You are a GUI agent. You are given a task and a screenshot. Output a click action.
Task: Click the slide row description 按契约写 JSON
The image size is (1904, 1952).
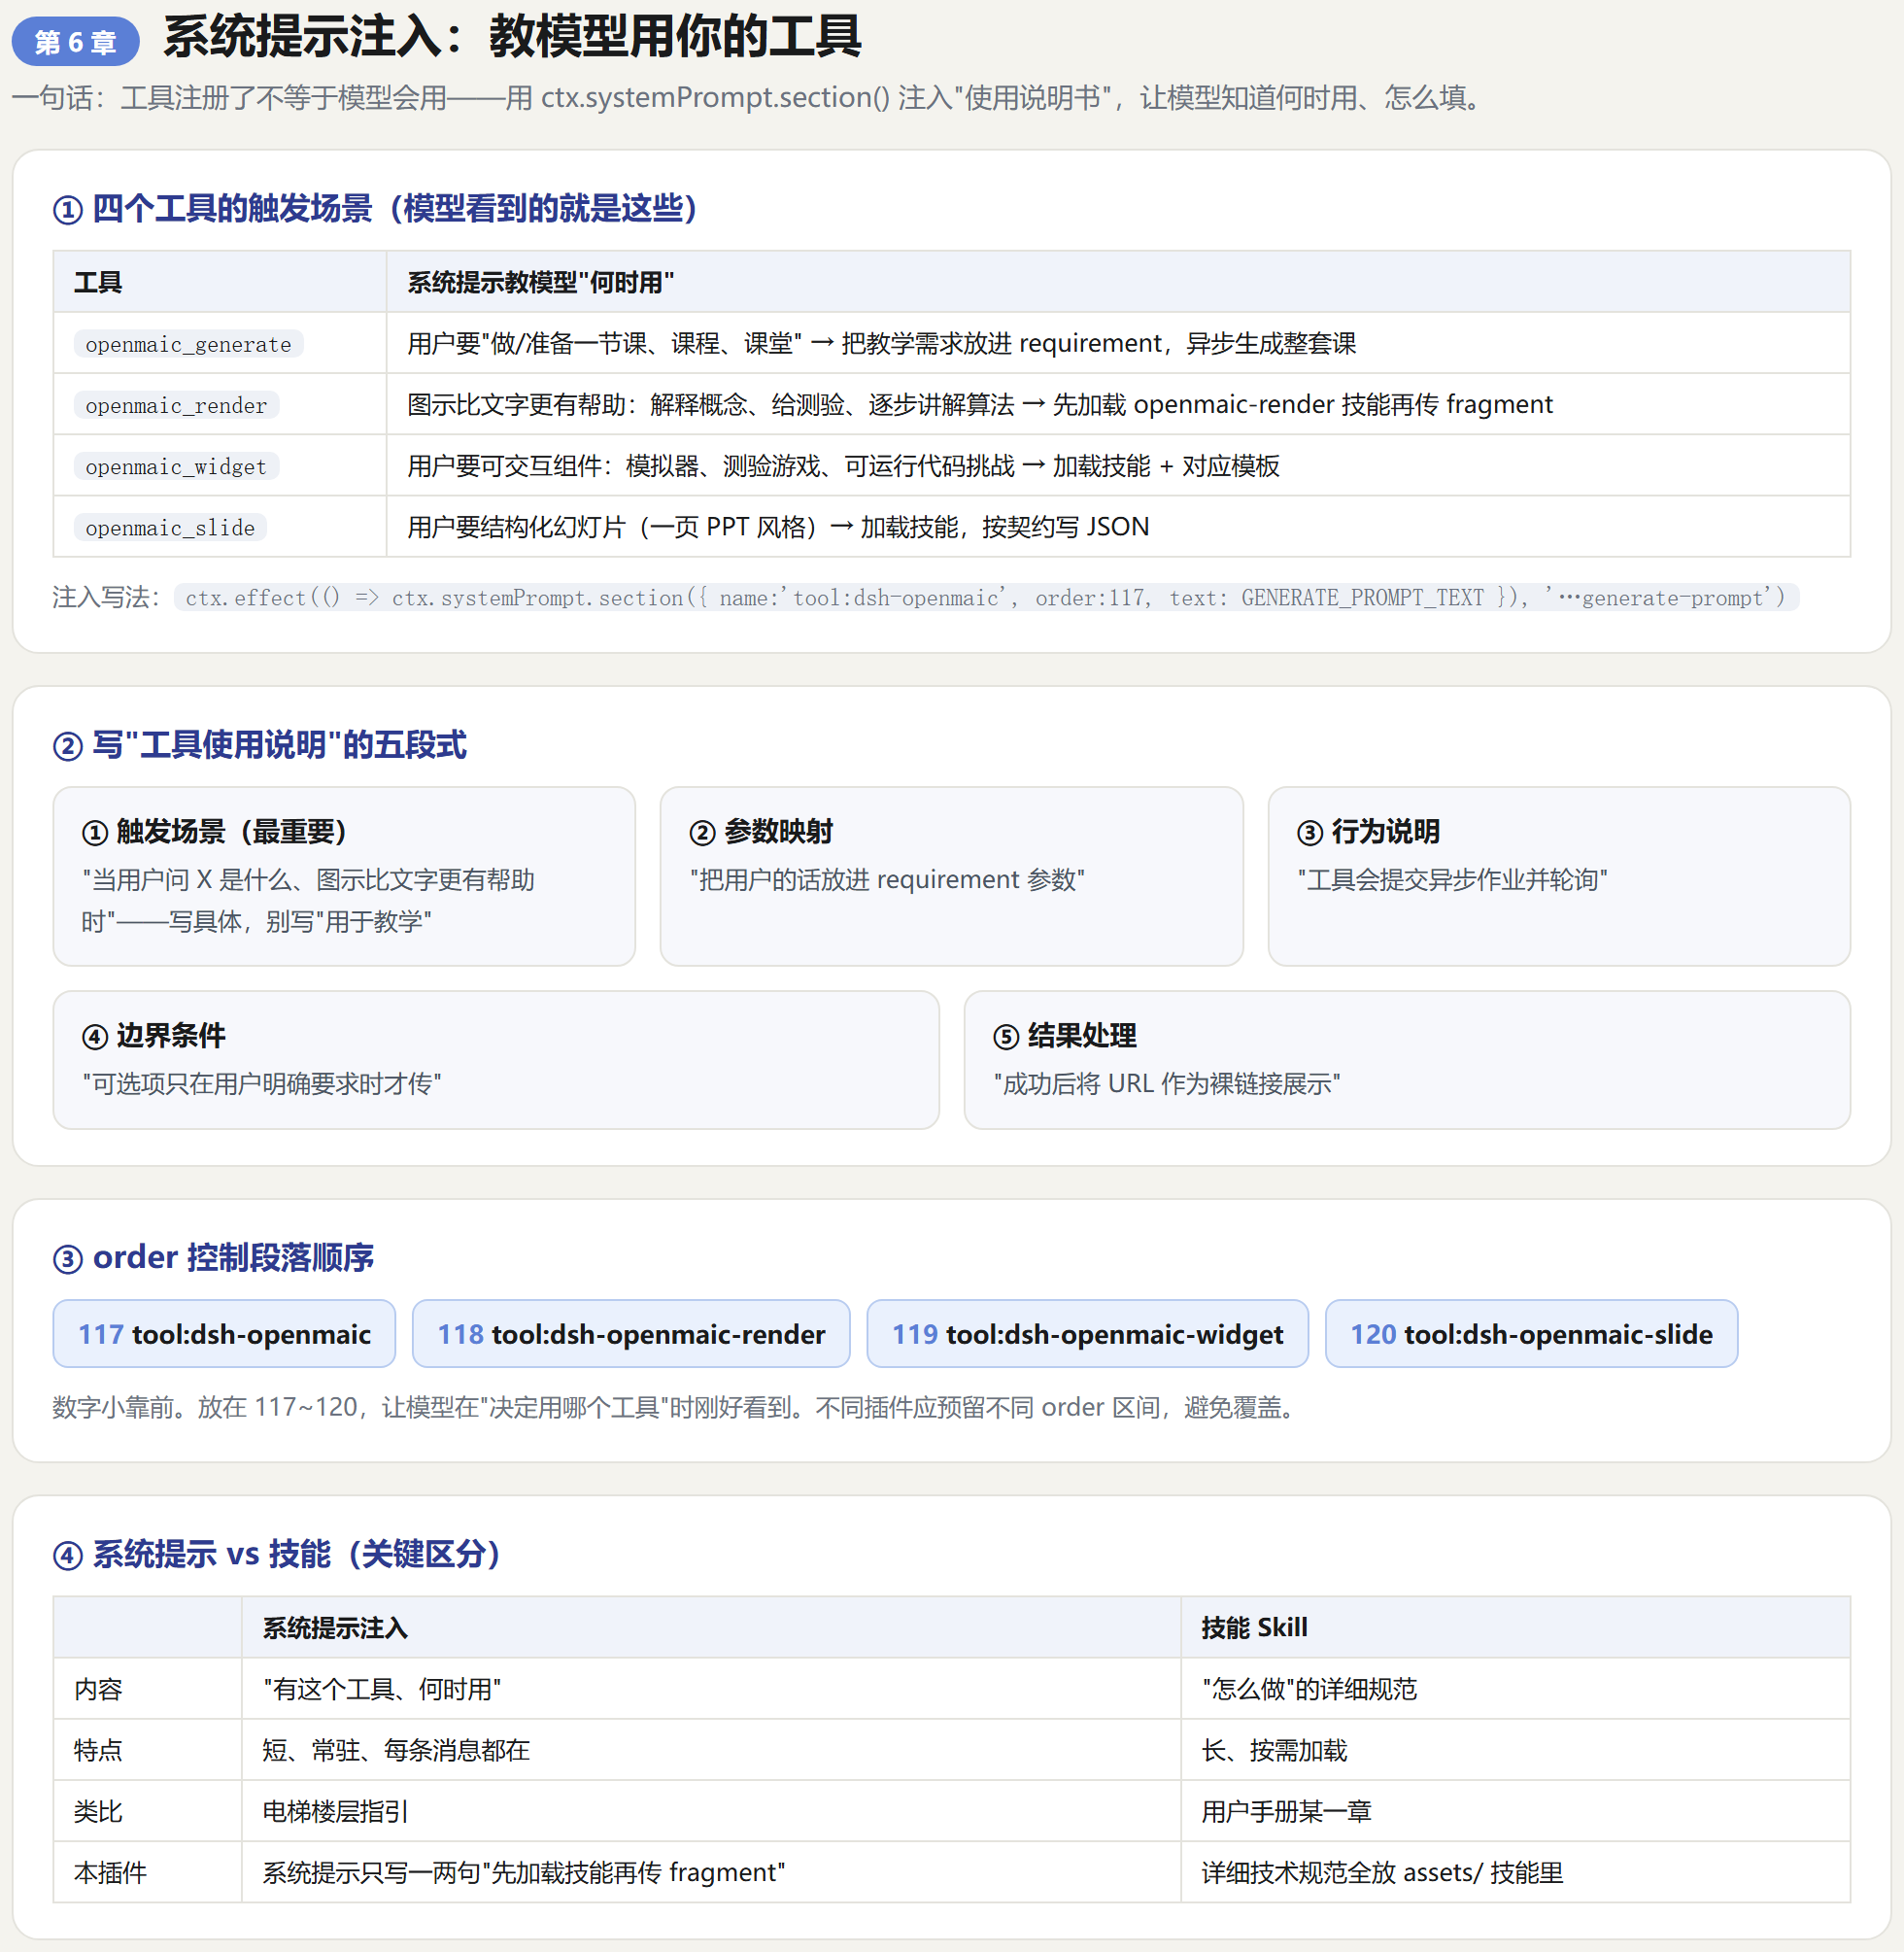tap(778, 526)
